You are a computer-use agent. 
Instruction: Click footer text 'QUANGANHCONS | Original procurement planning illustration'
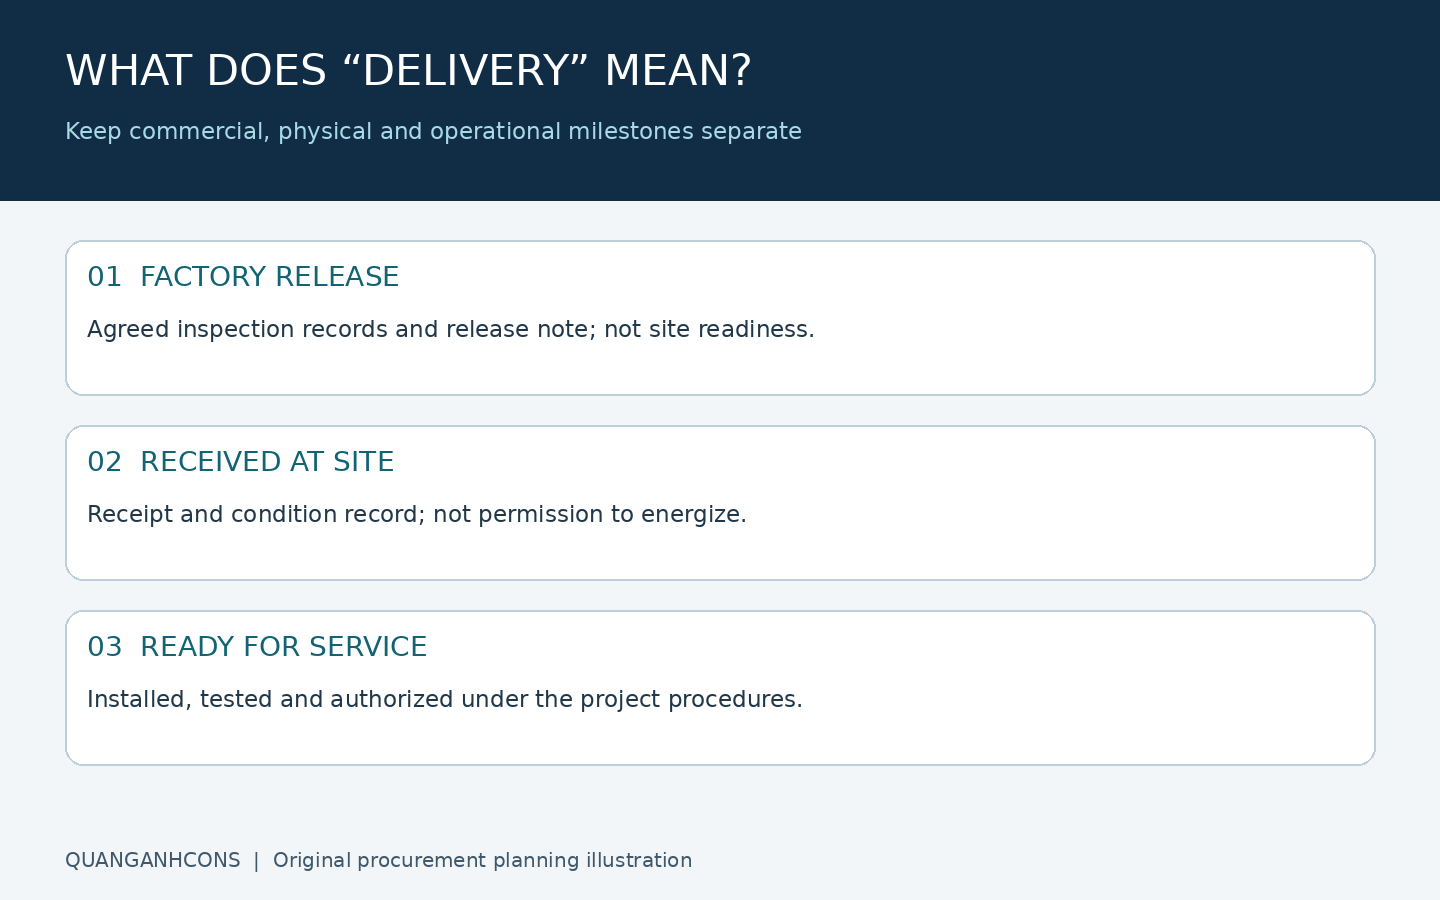[x=378, y=861]
